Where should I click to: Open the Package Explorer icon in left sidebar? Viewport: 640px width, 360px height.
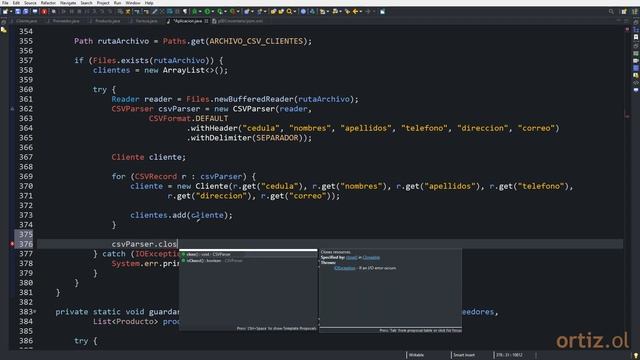click(4, 30)
